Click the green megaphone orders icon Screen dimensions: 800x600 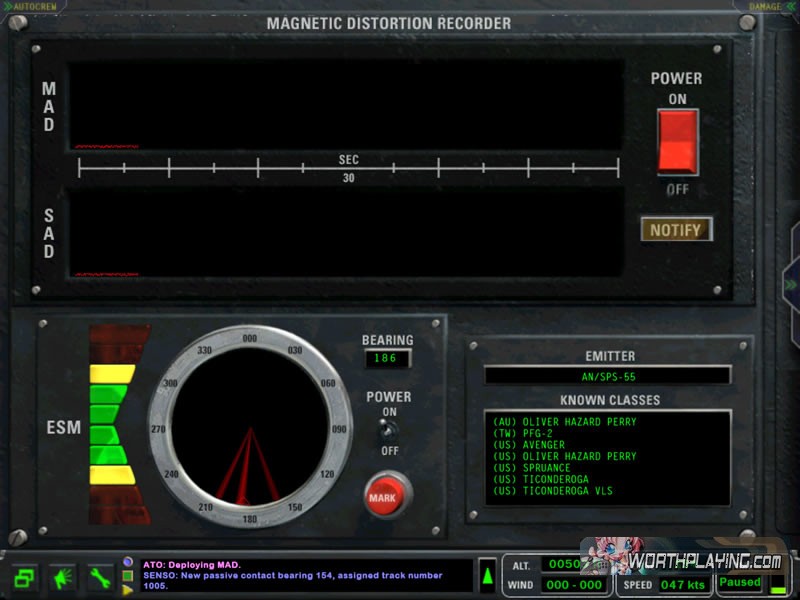coord(62,578)
